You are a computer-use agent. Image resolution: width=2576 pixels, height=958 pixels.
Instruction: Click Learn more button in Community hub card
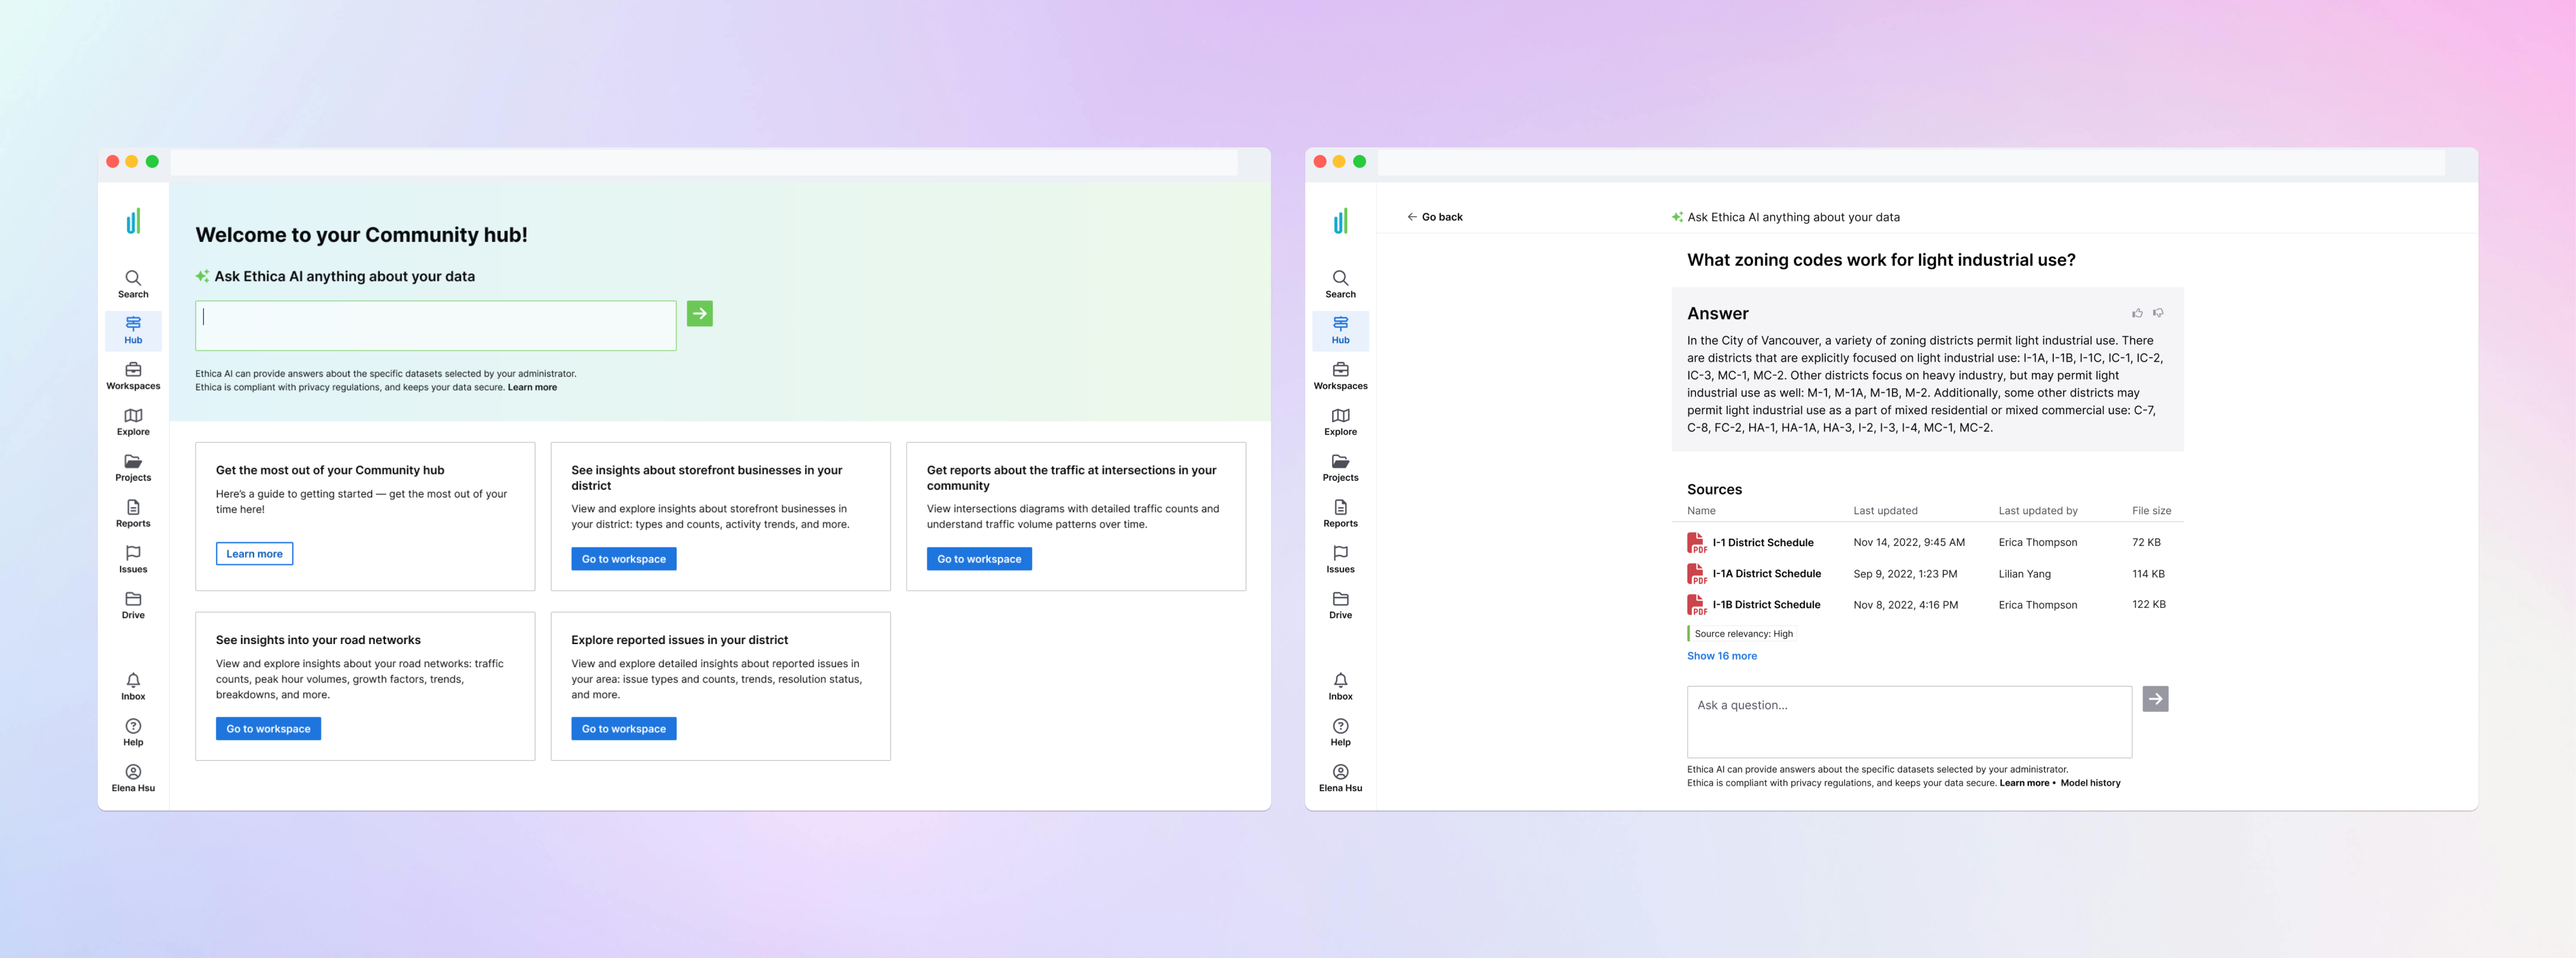coord(254,554)
